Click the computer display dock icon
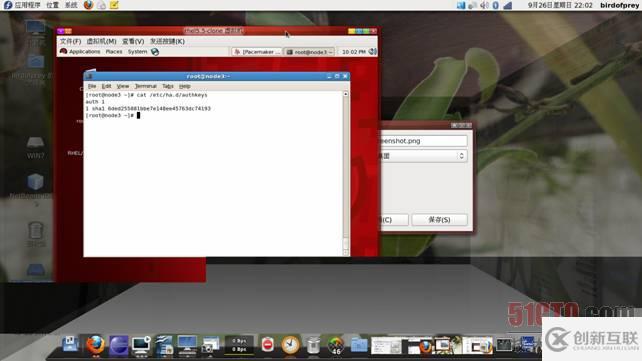Image resolution: width=642 pixels, height=361 pixels. [x=187, y=345]
